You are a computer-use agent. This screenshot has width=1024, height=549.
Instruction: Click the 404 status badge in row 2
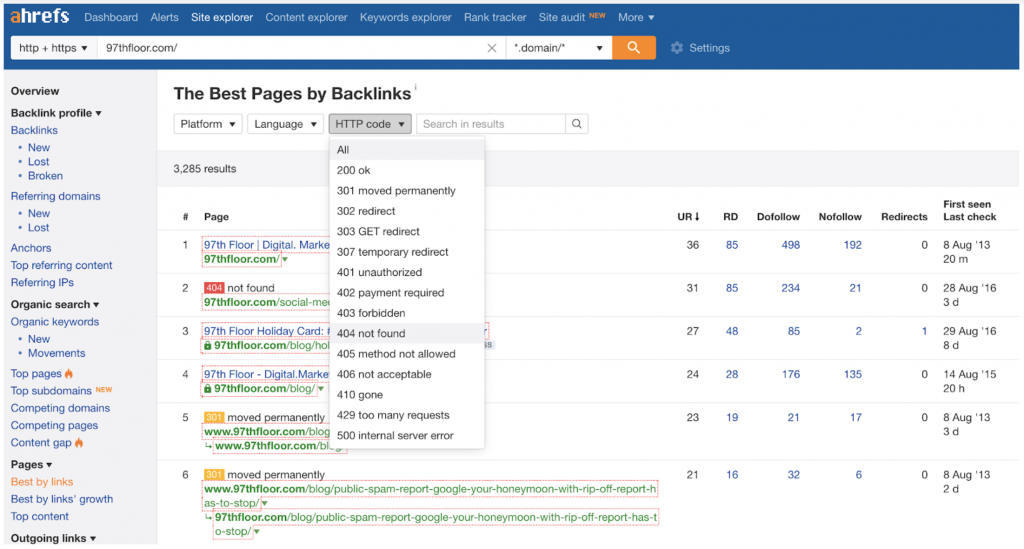[x=214, y=288]
